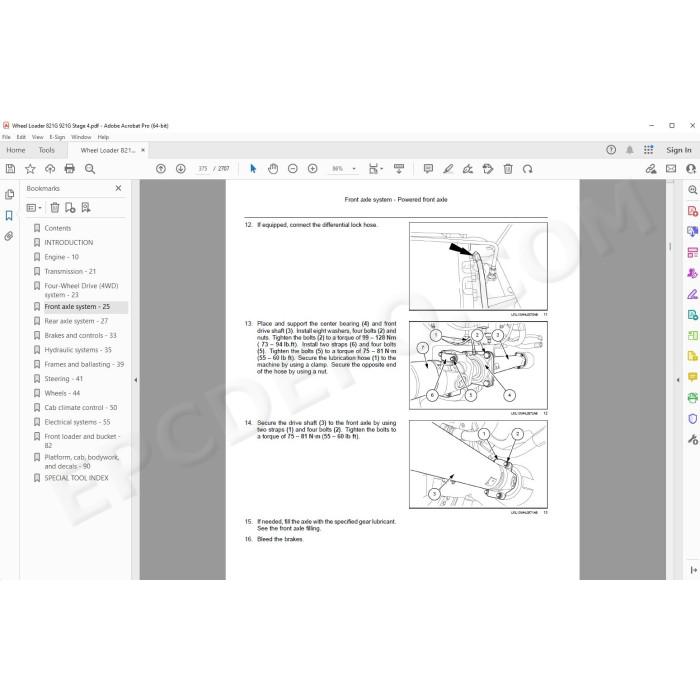Delete using the toolbar trash icon
This screenshot has width=700, height=700.
click(508, 169)
